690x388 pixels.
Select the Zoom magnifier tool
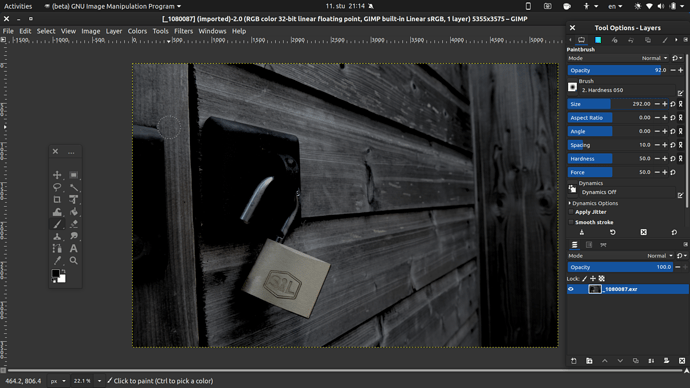pos(73,260)
